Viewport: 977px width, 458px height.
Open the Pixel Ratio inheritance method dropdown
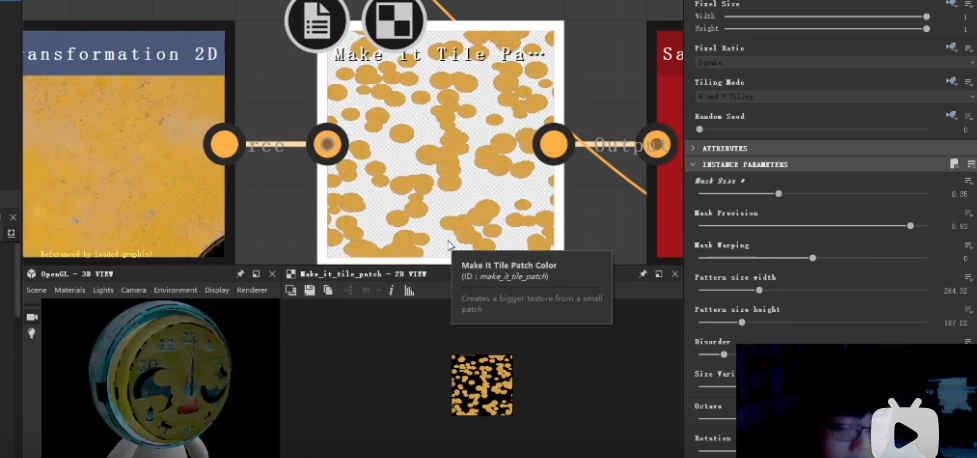tap(951, 47)
